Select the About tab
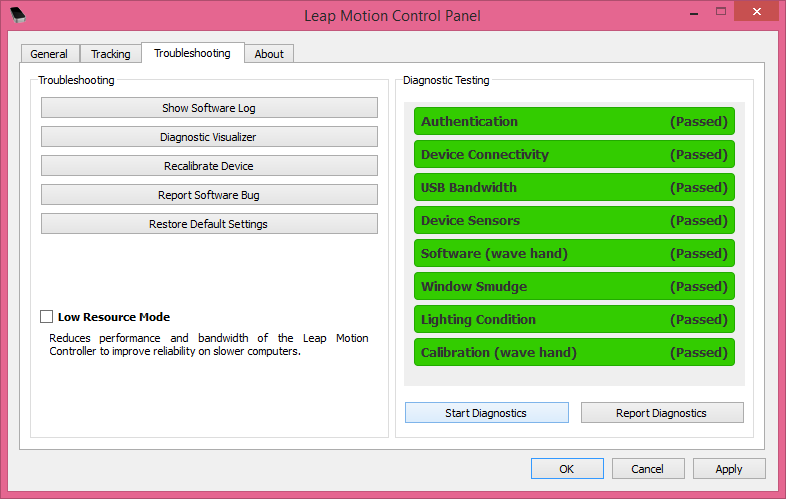Viewport: 786px width, 499px height. point(269,54)
